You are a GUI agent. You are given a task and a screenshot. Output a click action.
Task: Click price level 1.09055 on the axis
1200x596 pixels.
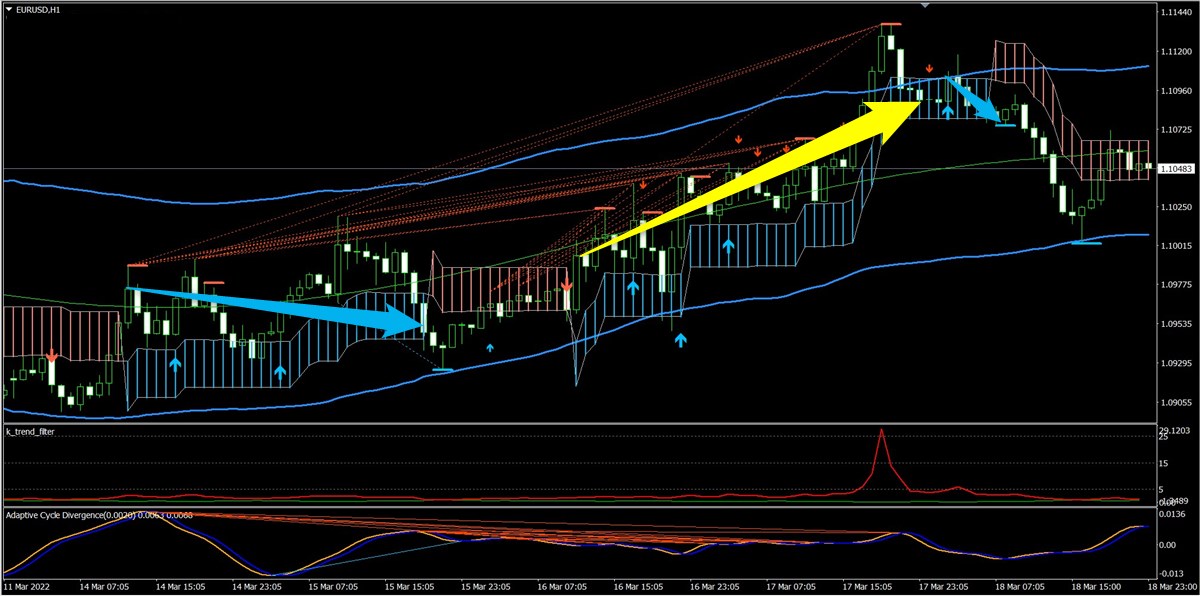[x=1174, y=402]
